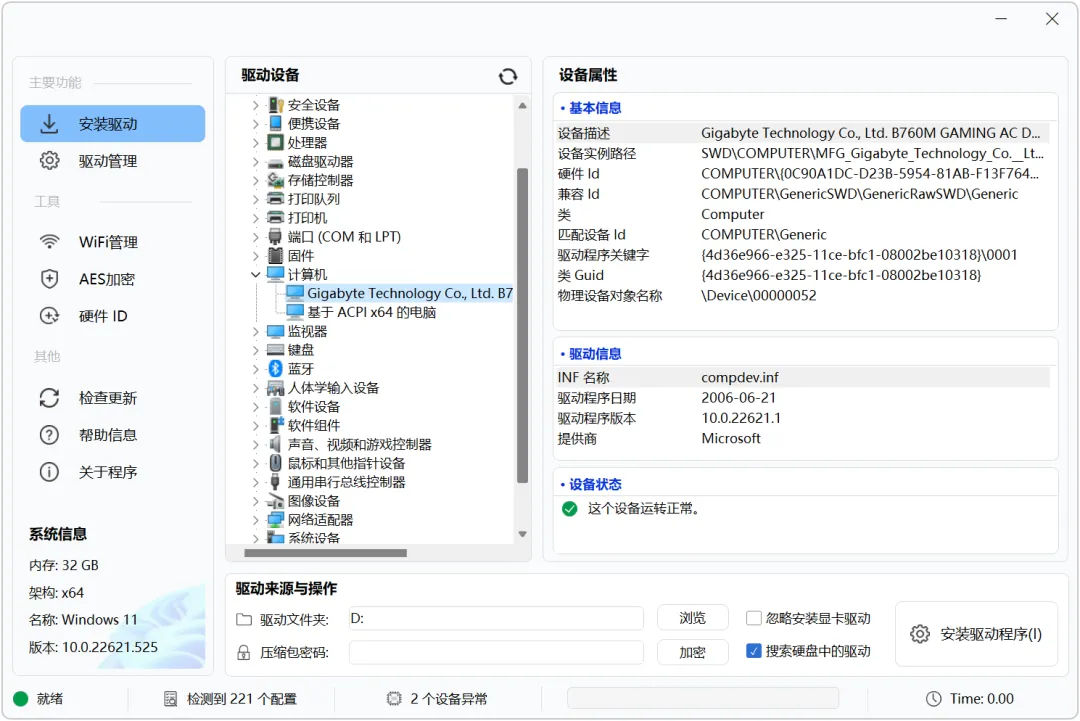The width and height of the screenshot is (1080, 721).
Task: Select 检查更新 in the sidebar
Action: [113, 398]
